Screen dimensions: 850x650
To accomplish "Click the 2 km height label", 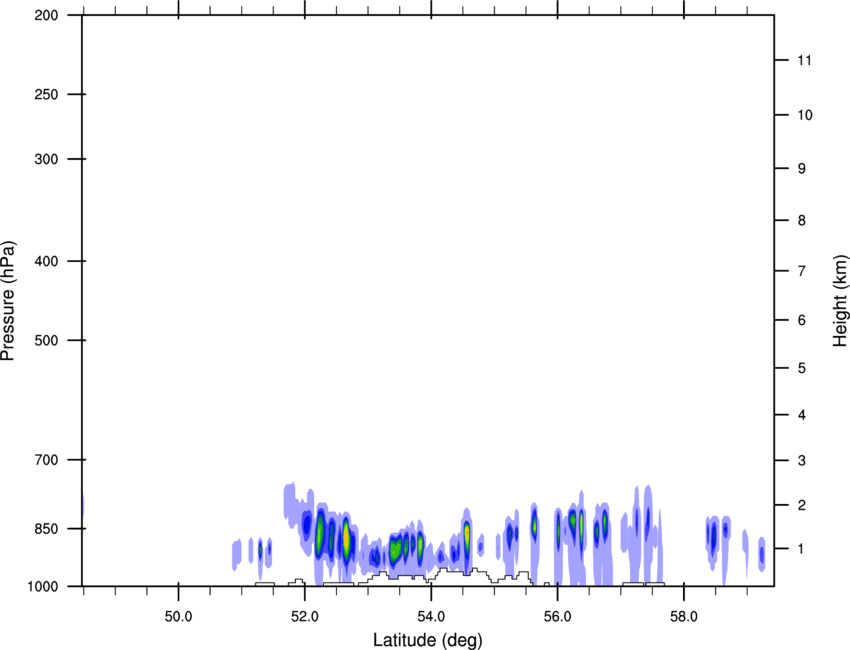I will point(802,505).
